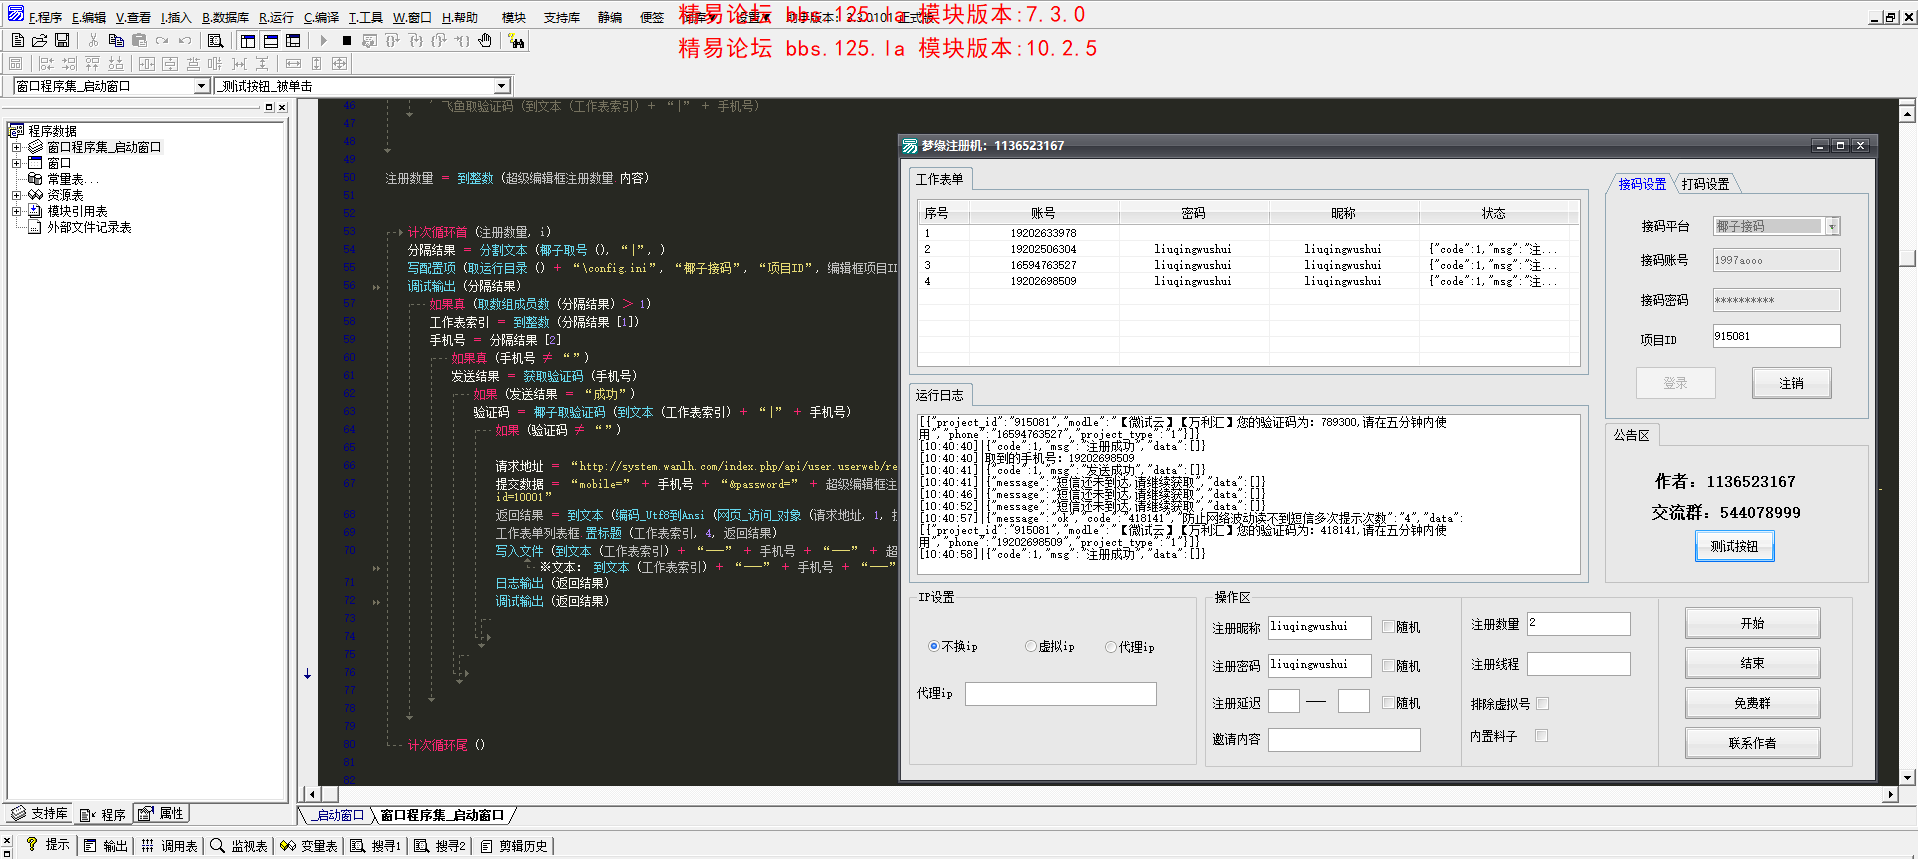Click the Copy icon in toolbar
Image resolution: width=1918 pixels, height=859 pixels.
[x=116, y=41]
